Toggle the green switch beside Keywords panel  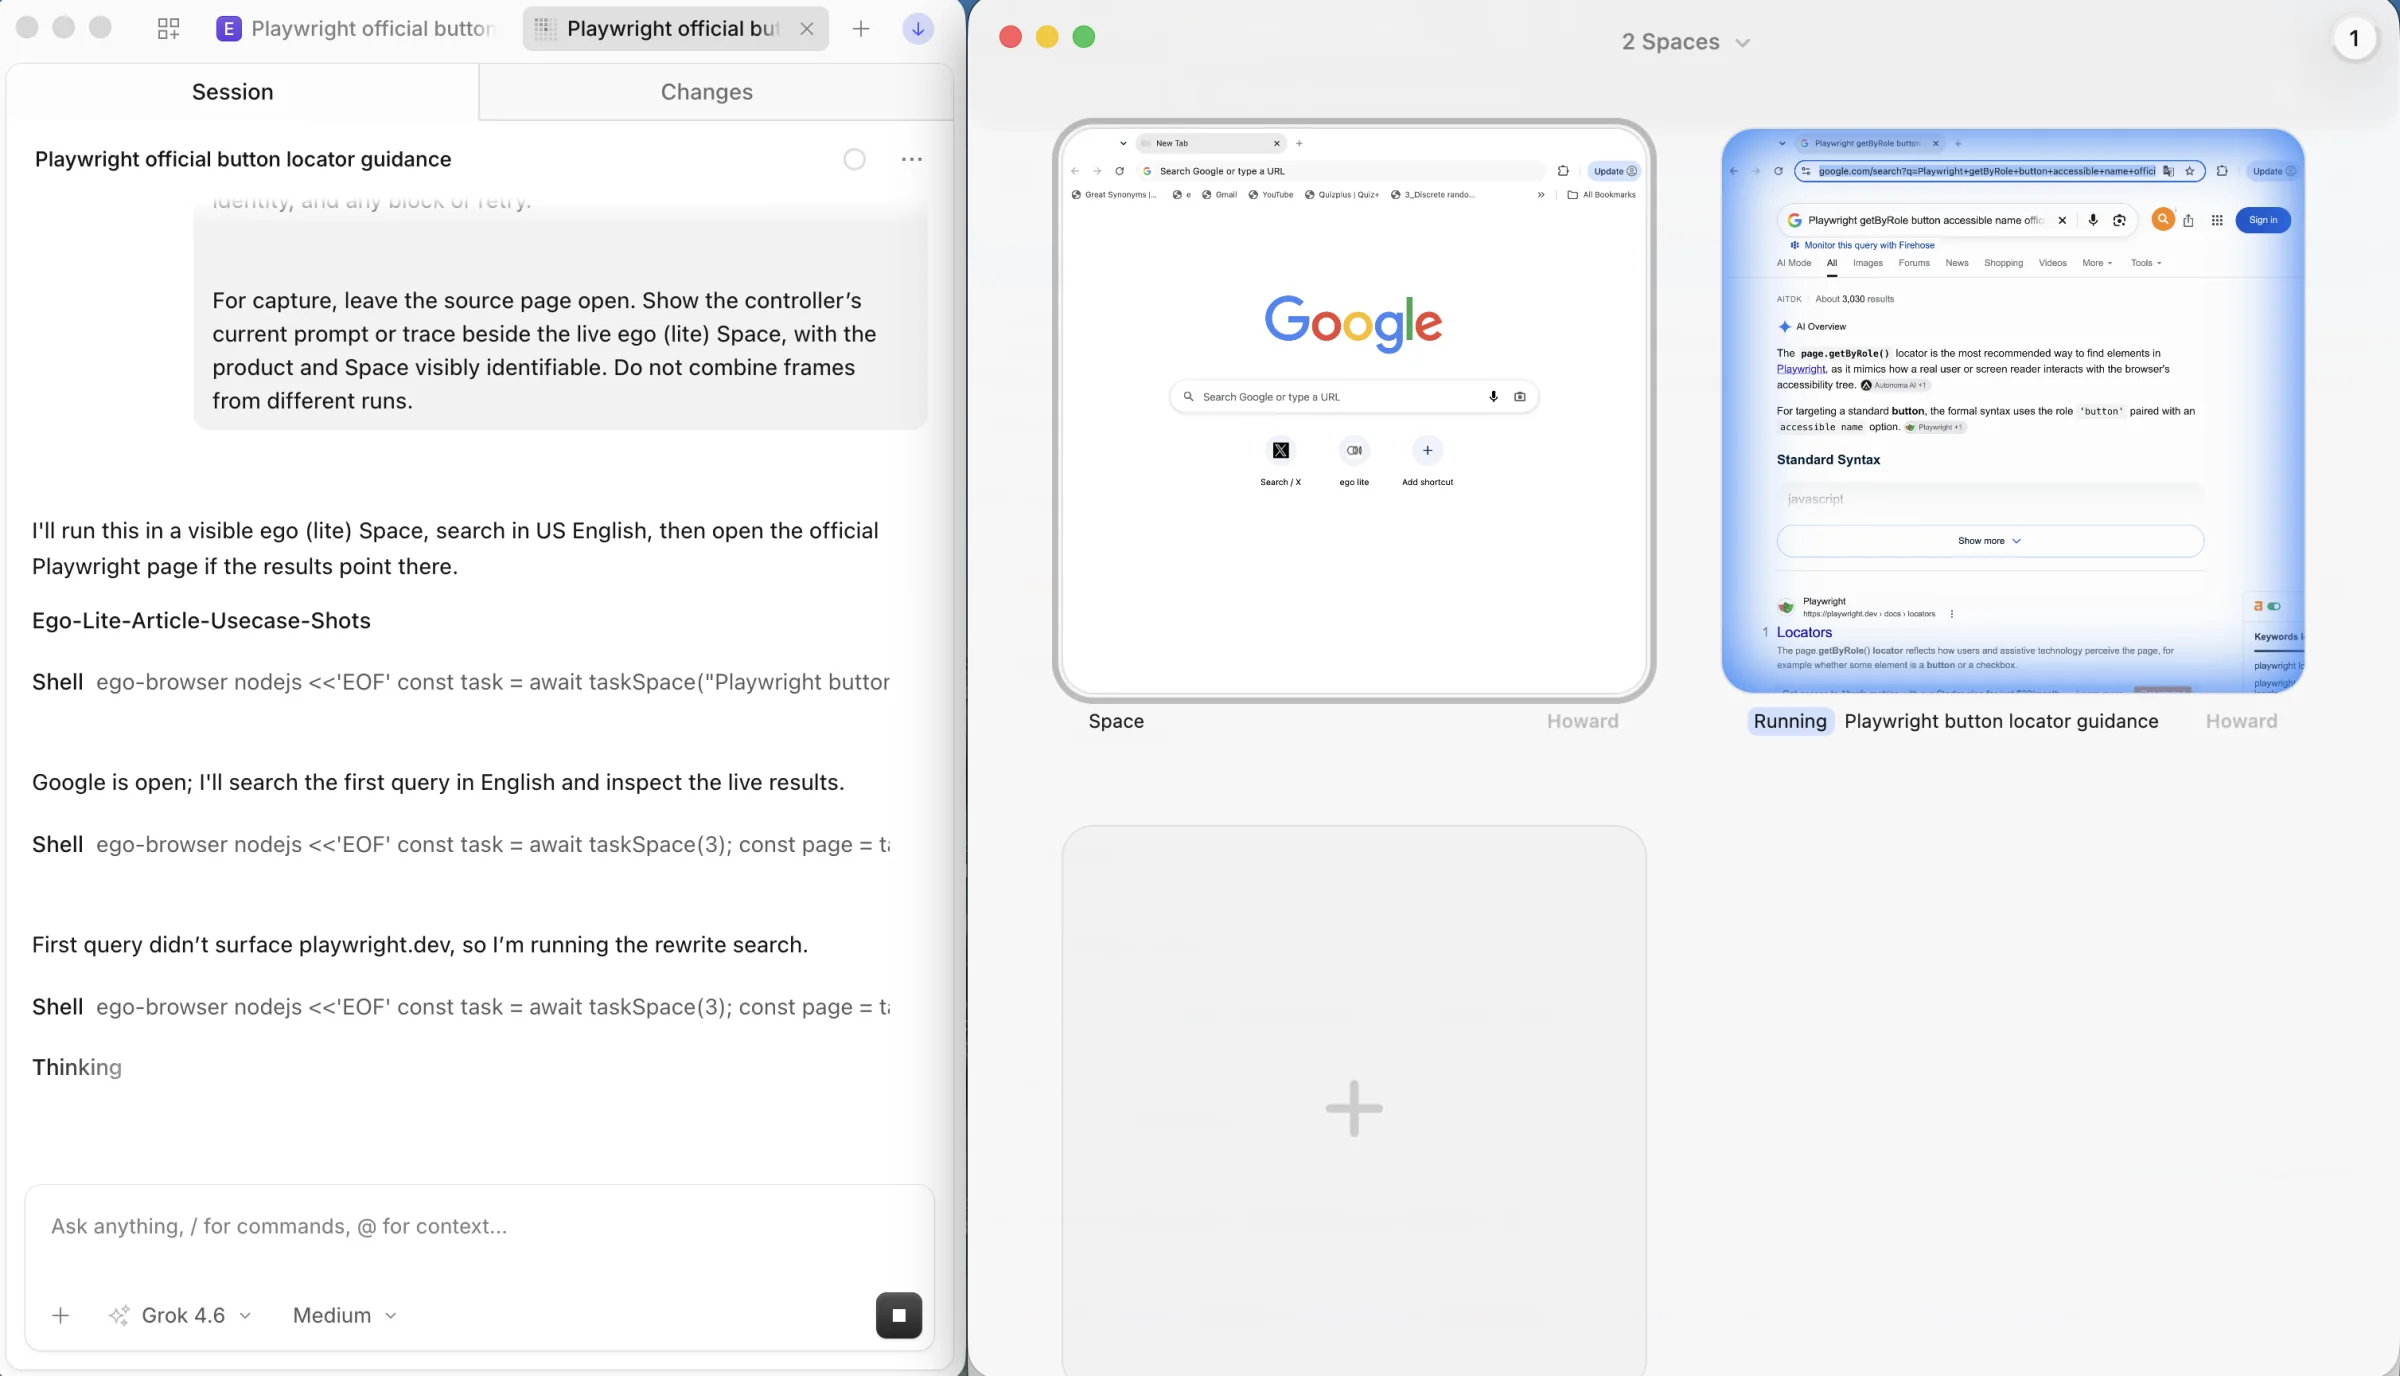tap(2274, 606)
